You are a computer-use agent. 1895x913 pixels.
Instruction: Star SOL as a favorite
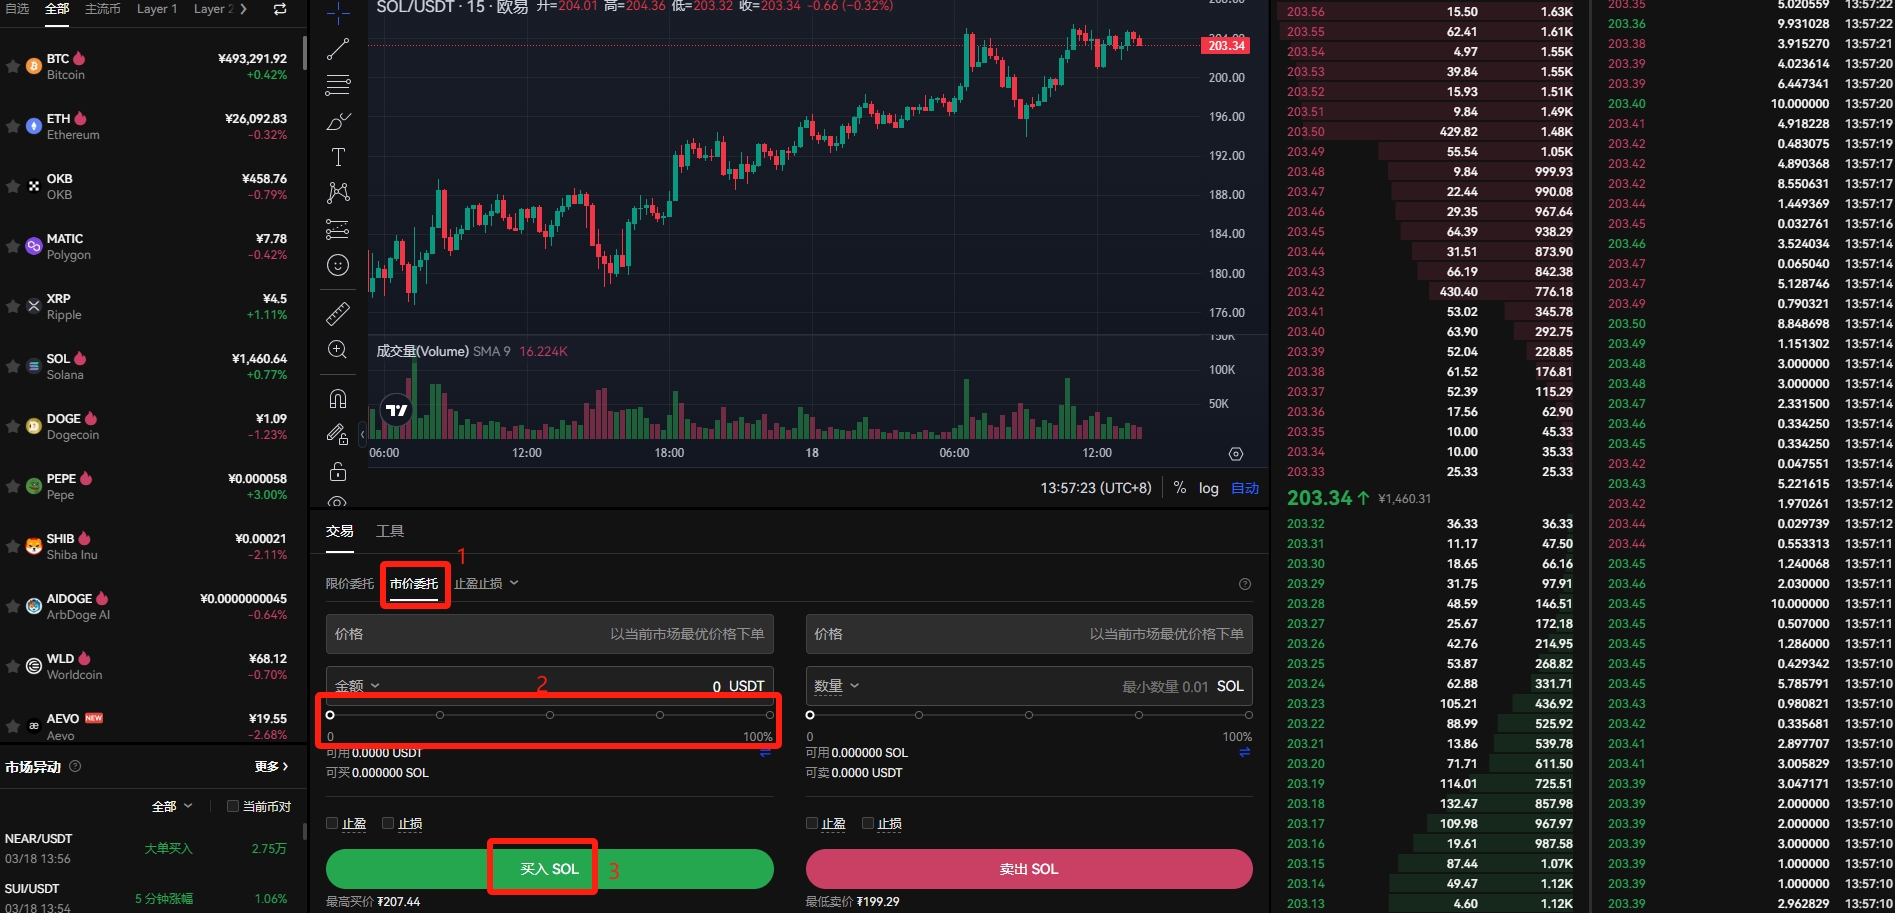pyautogui.click(x=13, y=366)
